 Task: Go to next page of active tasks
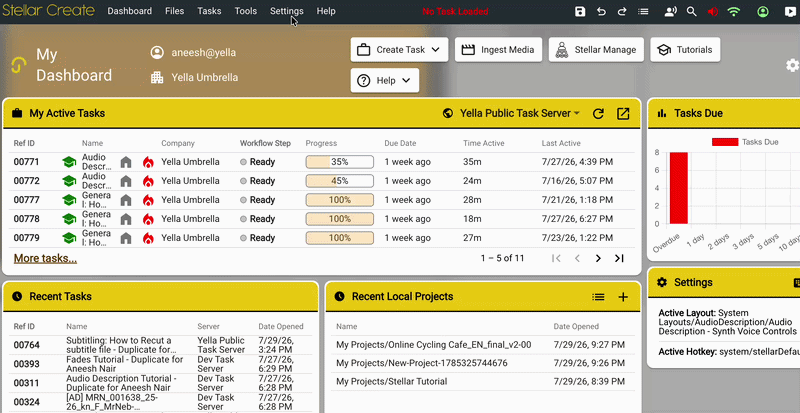[x=598, y=258]
